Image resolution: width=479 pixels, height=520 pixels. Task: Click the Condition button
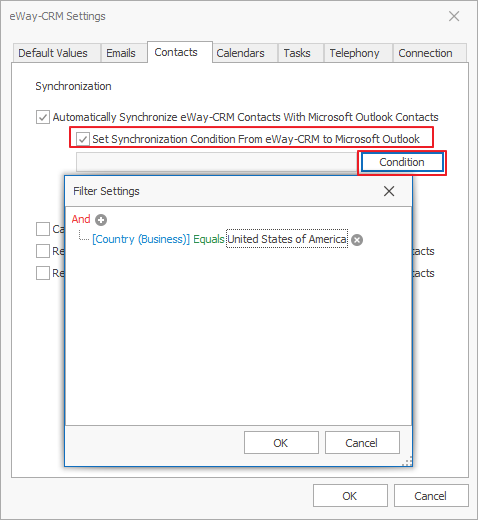click(x=402, y=162)
